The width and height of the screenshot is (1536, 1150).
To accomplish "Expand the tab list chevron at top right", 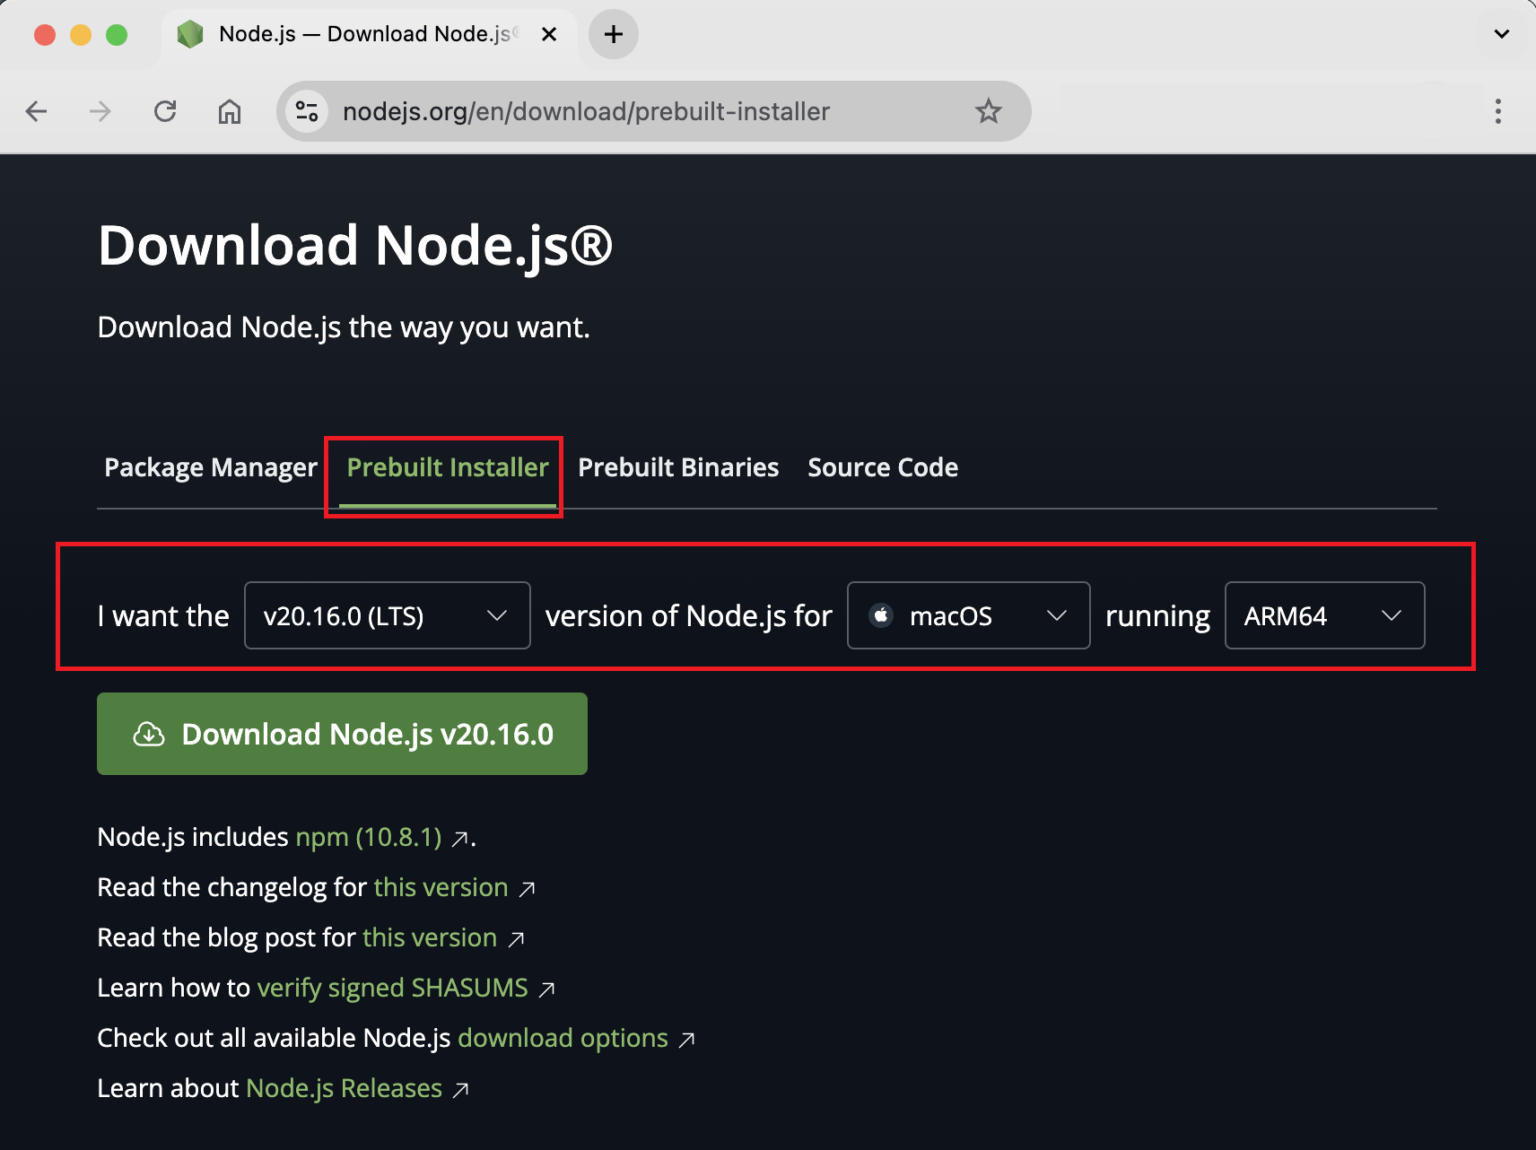I will [x=1500, y=33].
